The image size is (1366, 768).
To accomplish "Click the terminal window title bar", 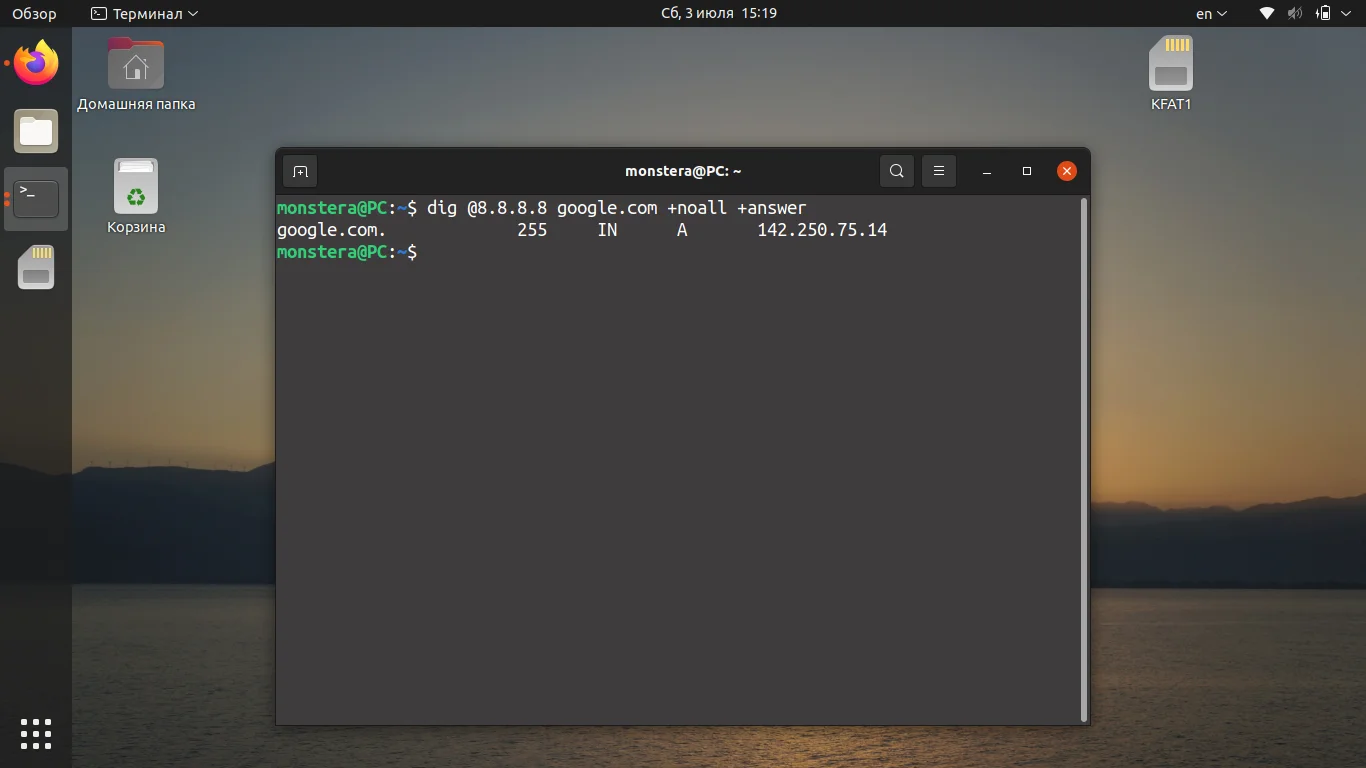I will click(683, 170).
